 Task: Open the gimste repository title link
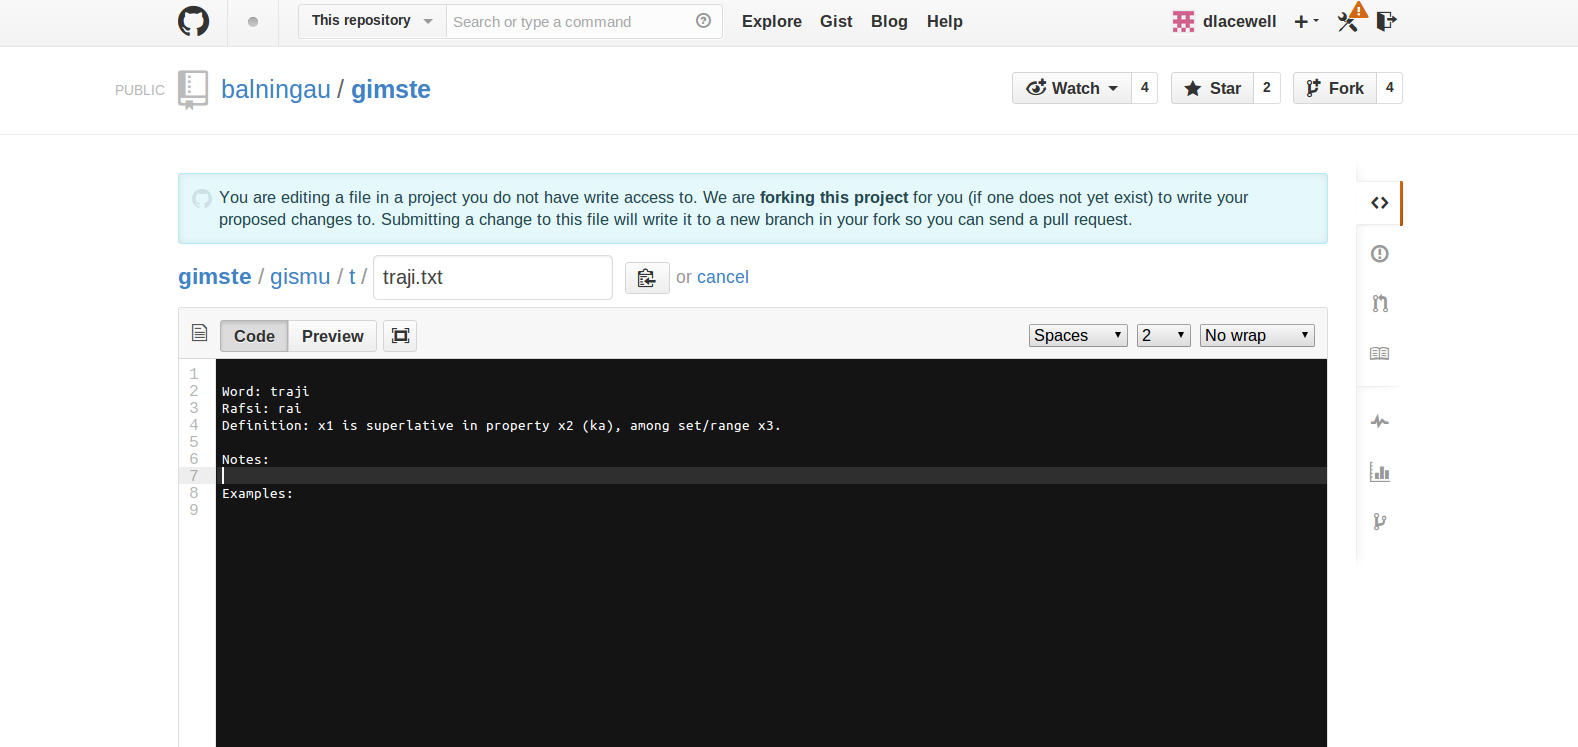[391, 89]
